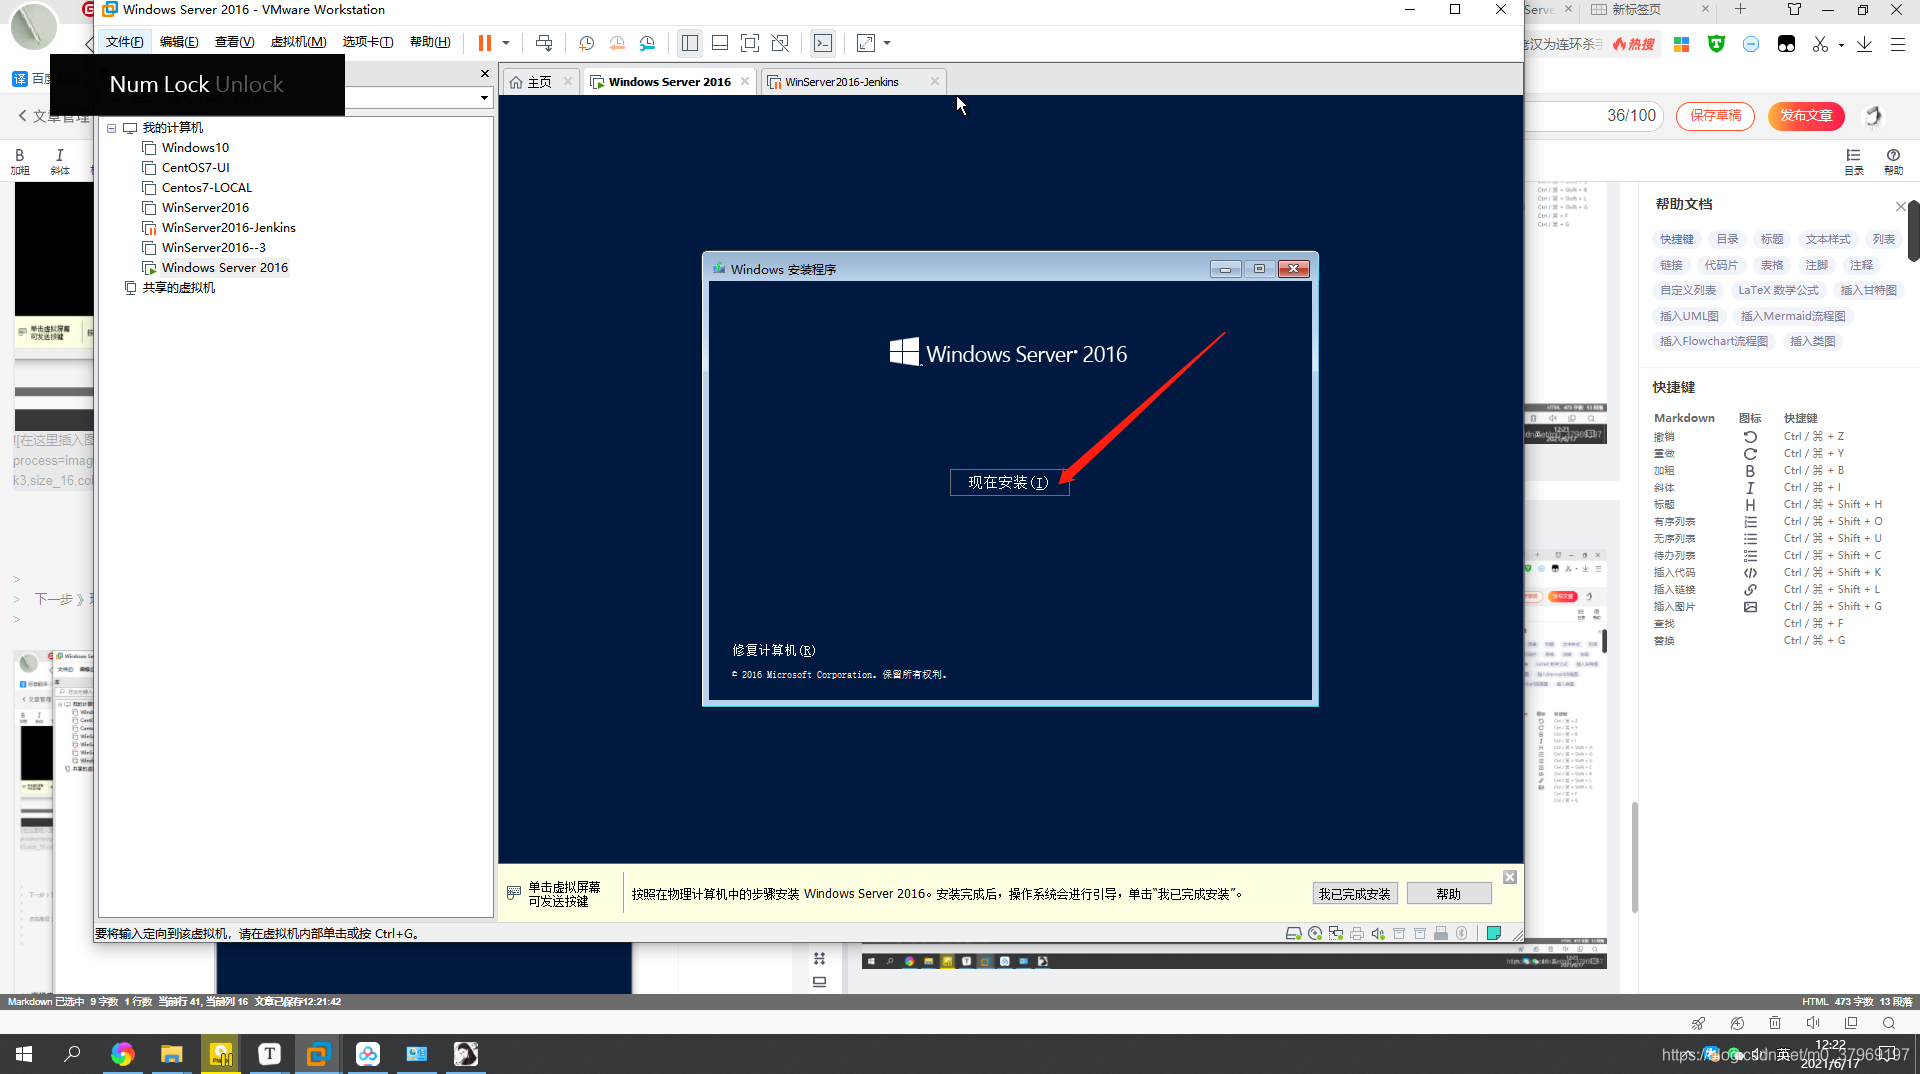The image size is (1920, 1074).
Task: Click the bold 加粗 editor icon
Action: [x=20, y=161]
